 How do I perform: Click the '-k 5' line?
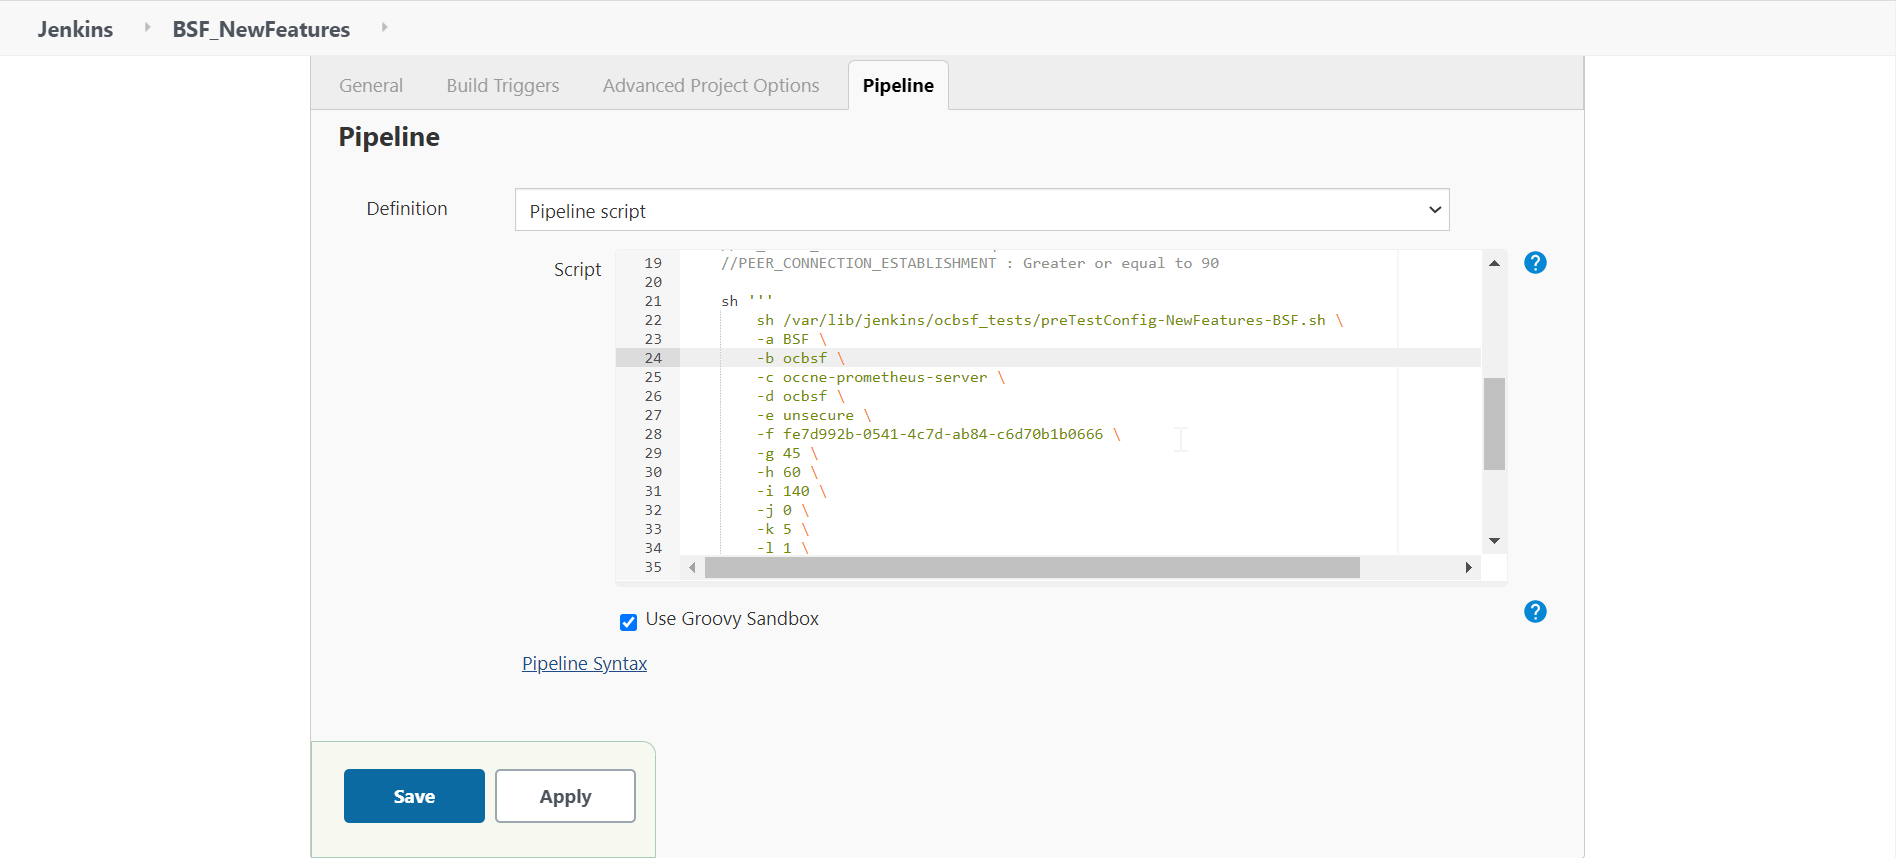click(782, 529)
